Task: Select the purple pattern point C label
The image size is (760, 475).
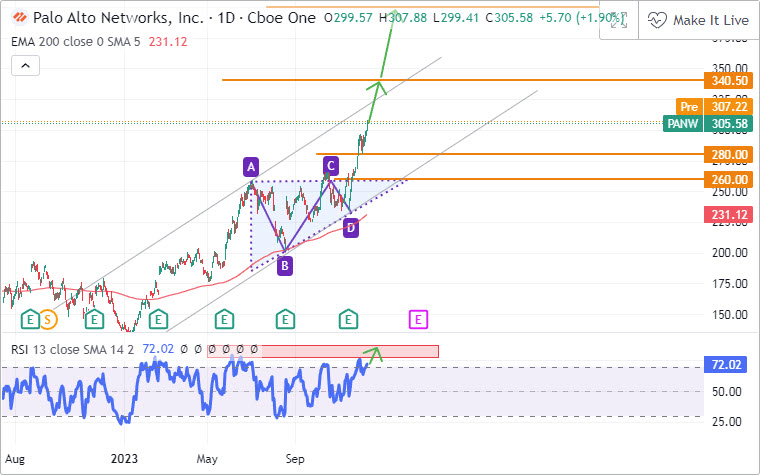Action: 331,165
